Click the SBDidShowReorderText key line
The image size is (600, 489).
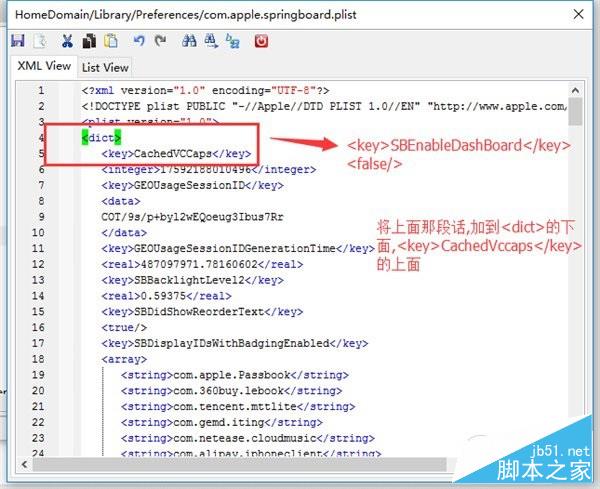[202, 312]
